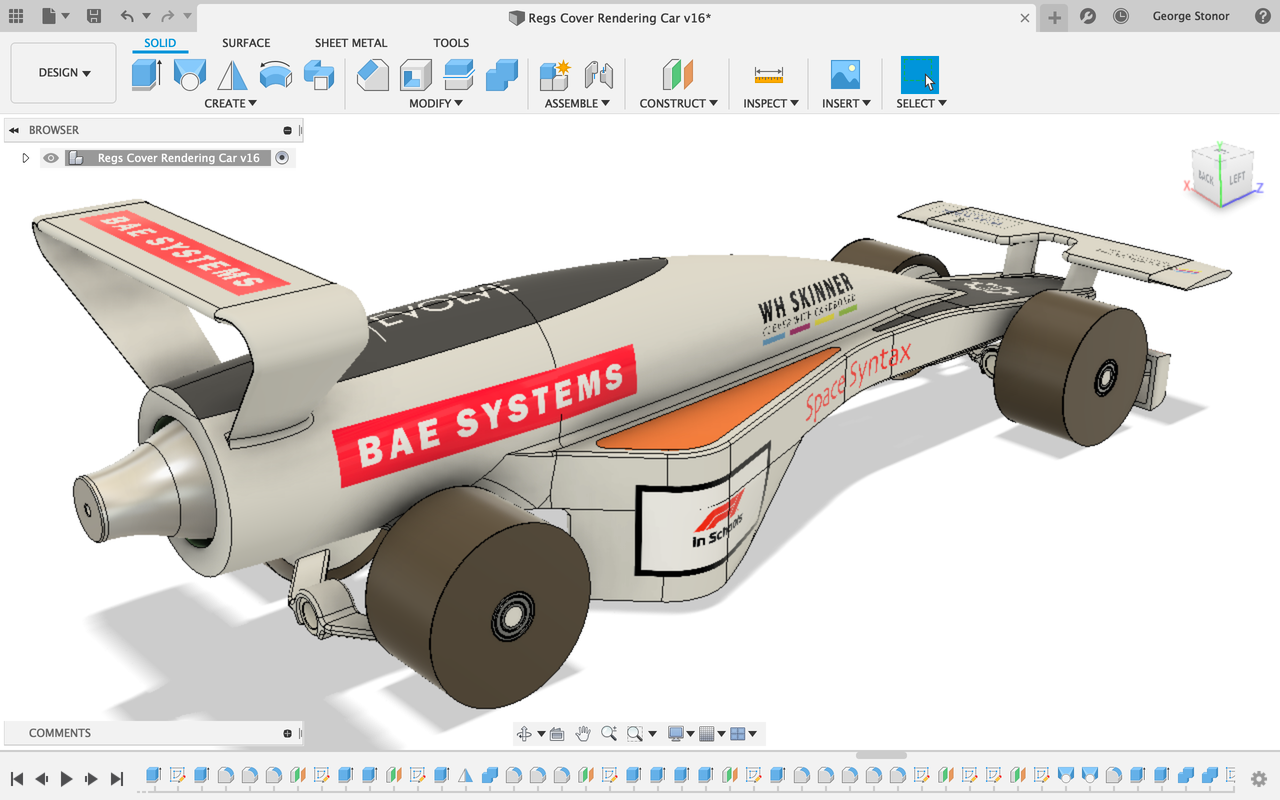
Task: Step forward one timeline feature
Action: [x=91, y=779]
